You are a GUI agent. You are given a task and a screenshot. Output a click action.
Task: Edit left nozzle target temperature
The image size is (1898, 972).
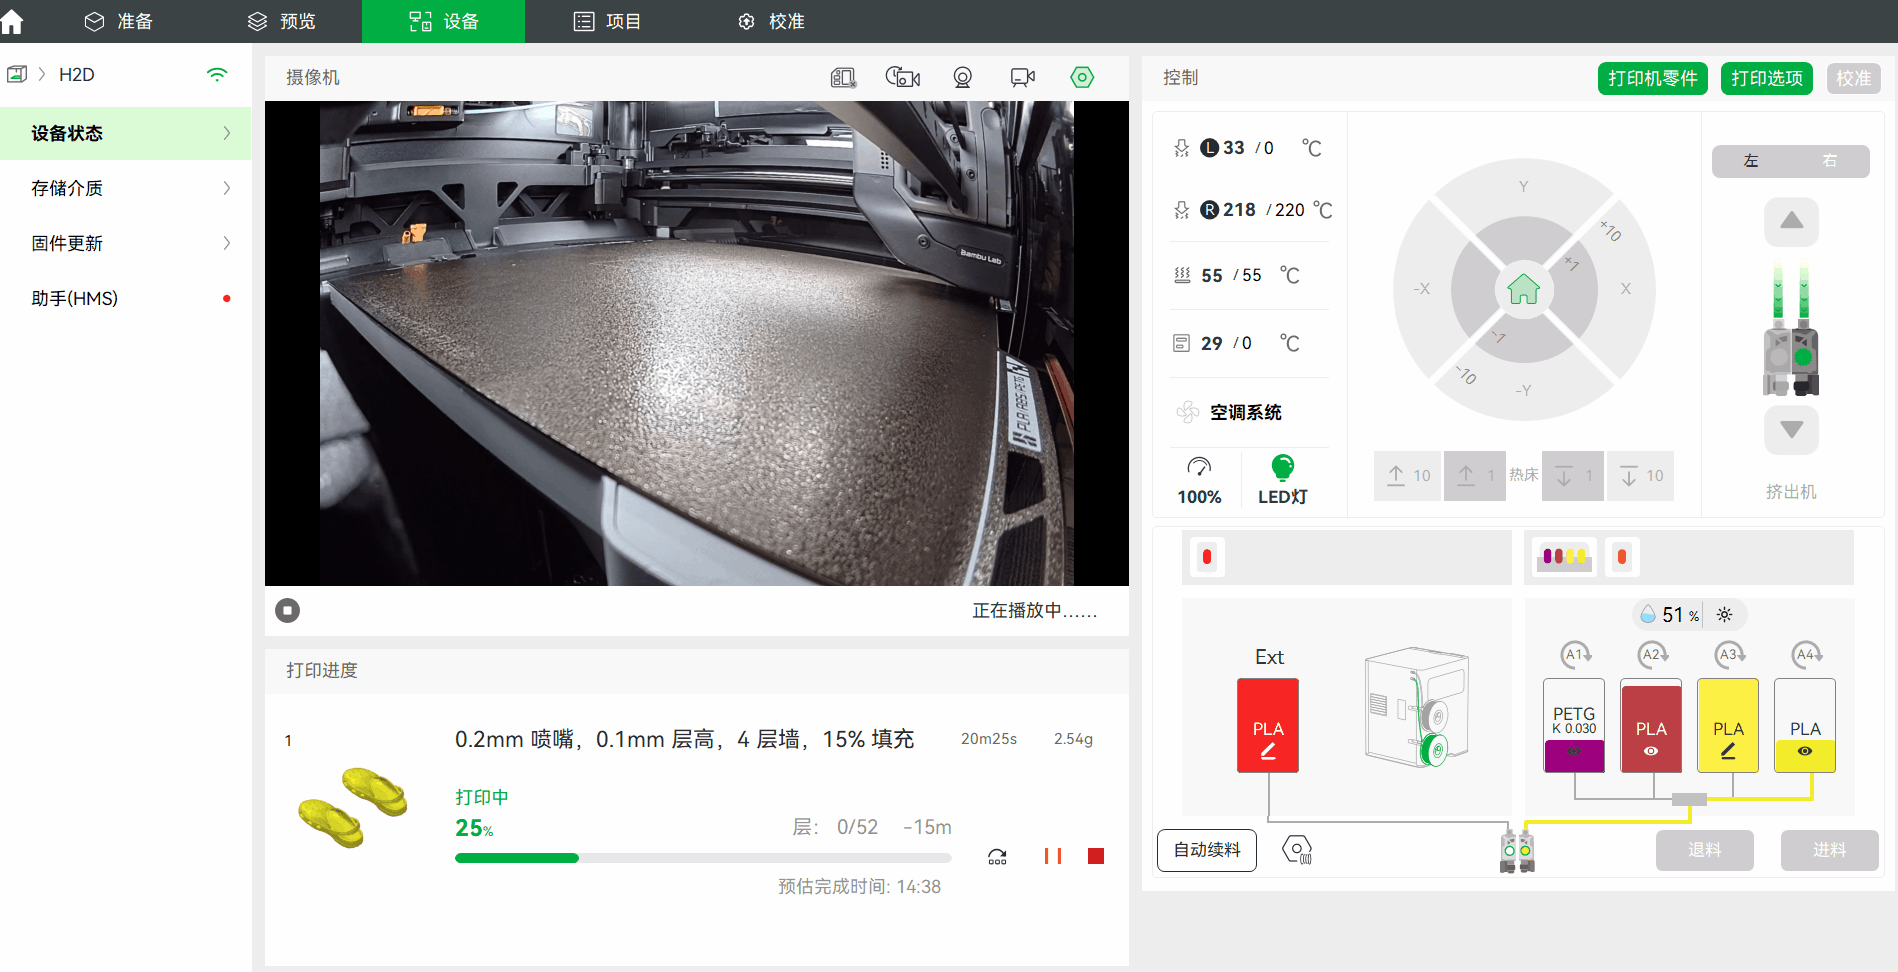coord(1268,148)
